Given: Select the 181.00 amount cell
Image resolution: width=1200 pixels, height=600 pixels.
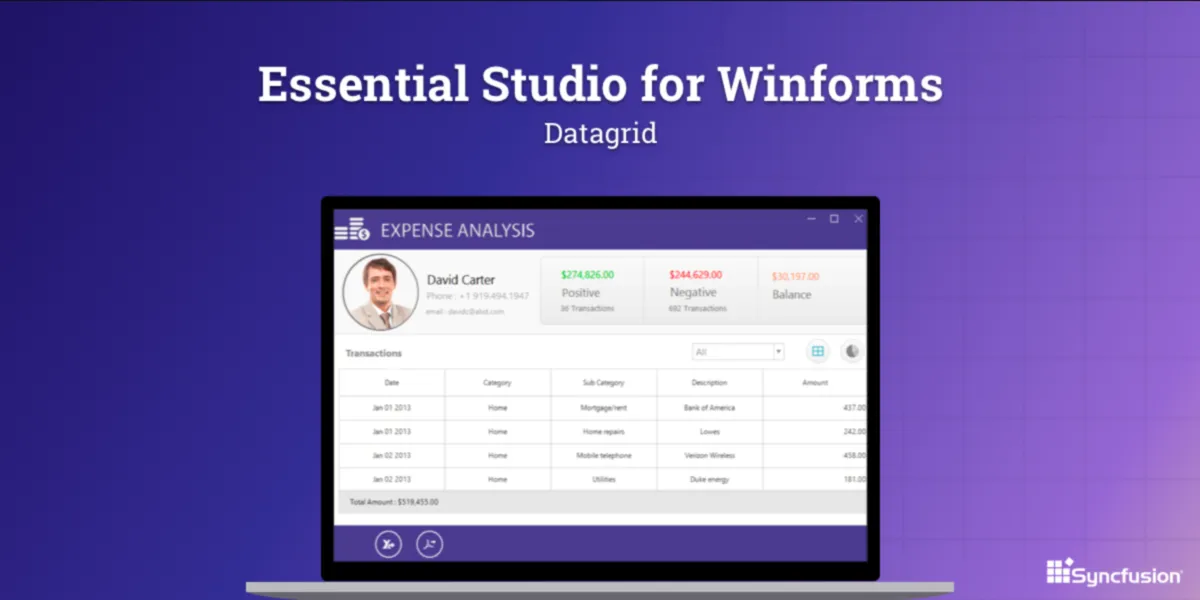Looking at the screenshot, I should tap(815, 480).
